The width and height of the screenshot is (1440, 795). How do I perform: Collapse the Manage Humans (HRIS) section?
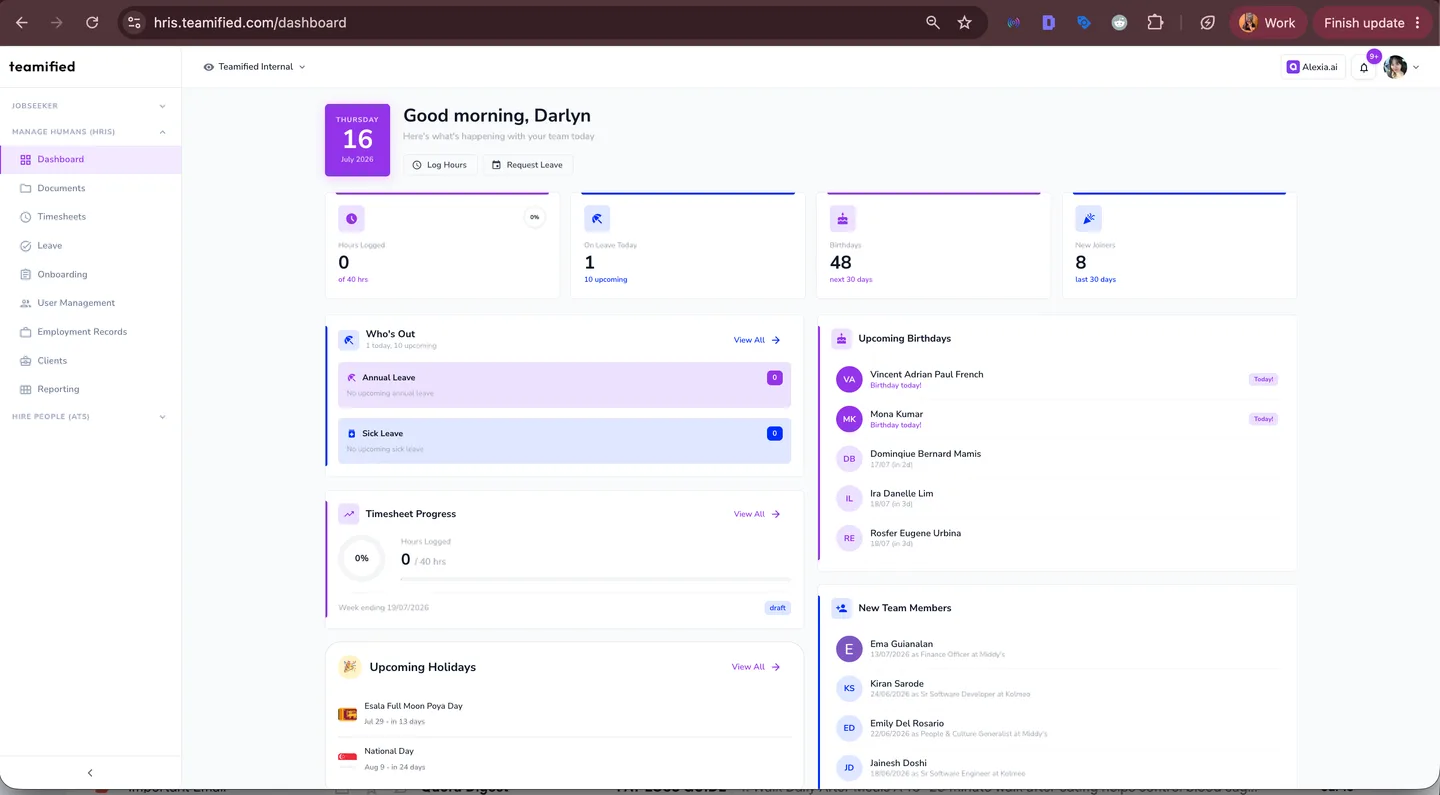pos(90,132)
